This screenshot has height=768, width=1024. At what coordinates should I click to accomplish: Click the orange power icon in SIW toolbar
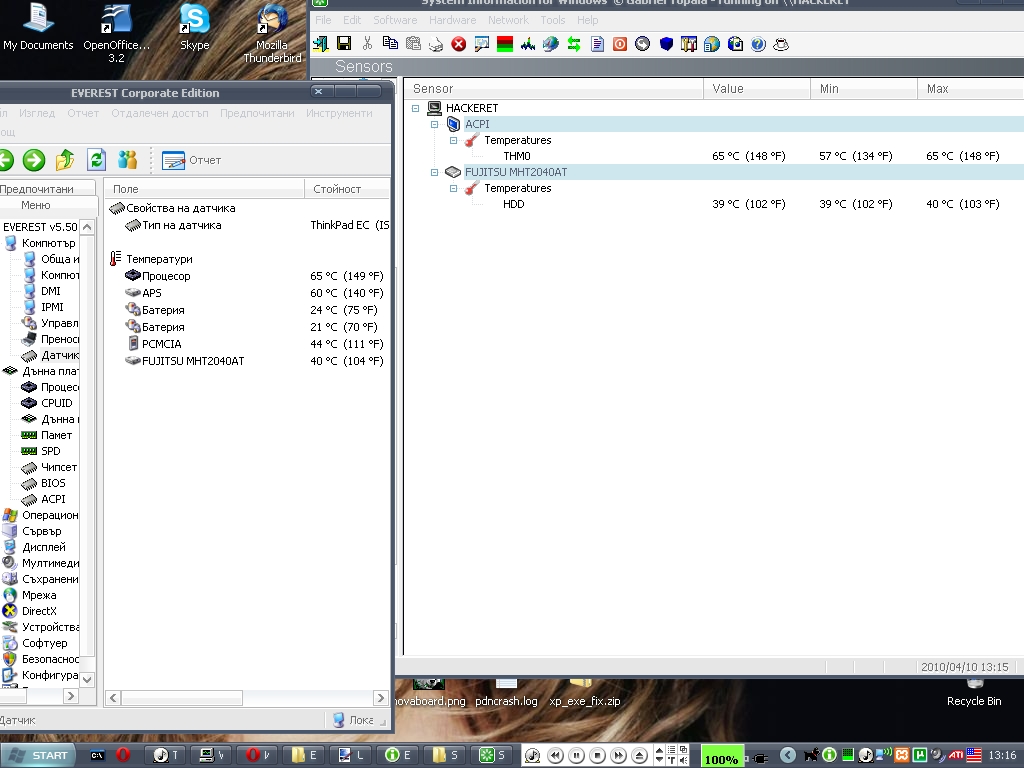(x=620, y=44)
